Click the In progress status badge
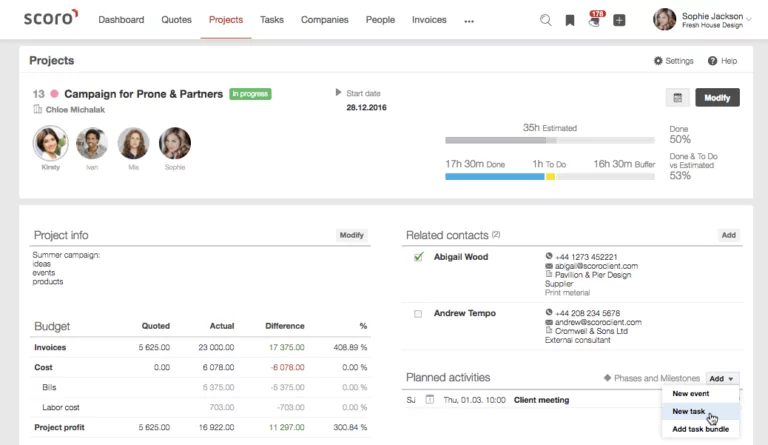 pos(250,94)
